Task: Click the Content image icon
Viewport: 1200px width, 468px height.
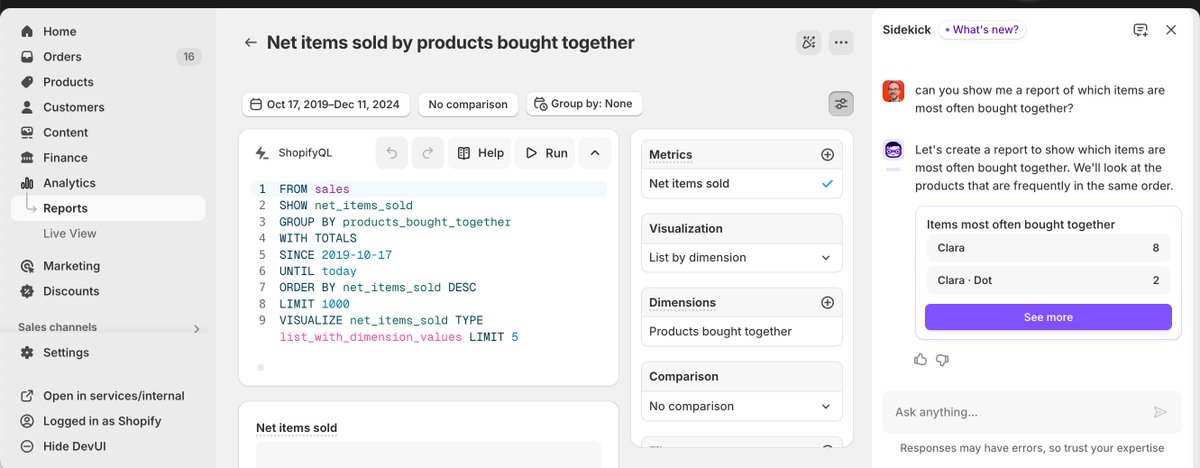Action: pos(27,132)
